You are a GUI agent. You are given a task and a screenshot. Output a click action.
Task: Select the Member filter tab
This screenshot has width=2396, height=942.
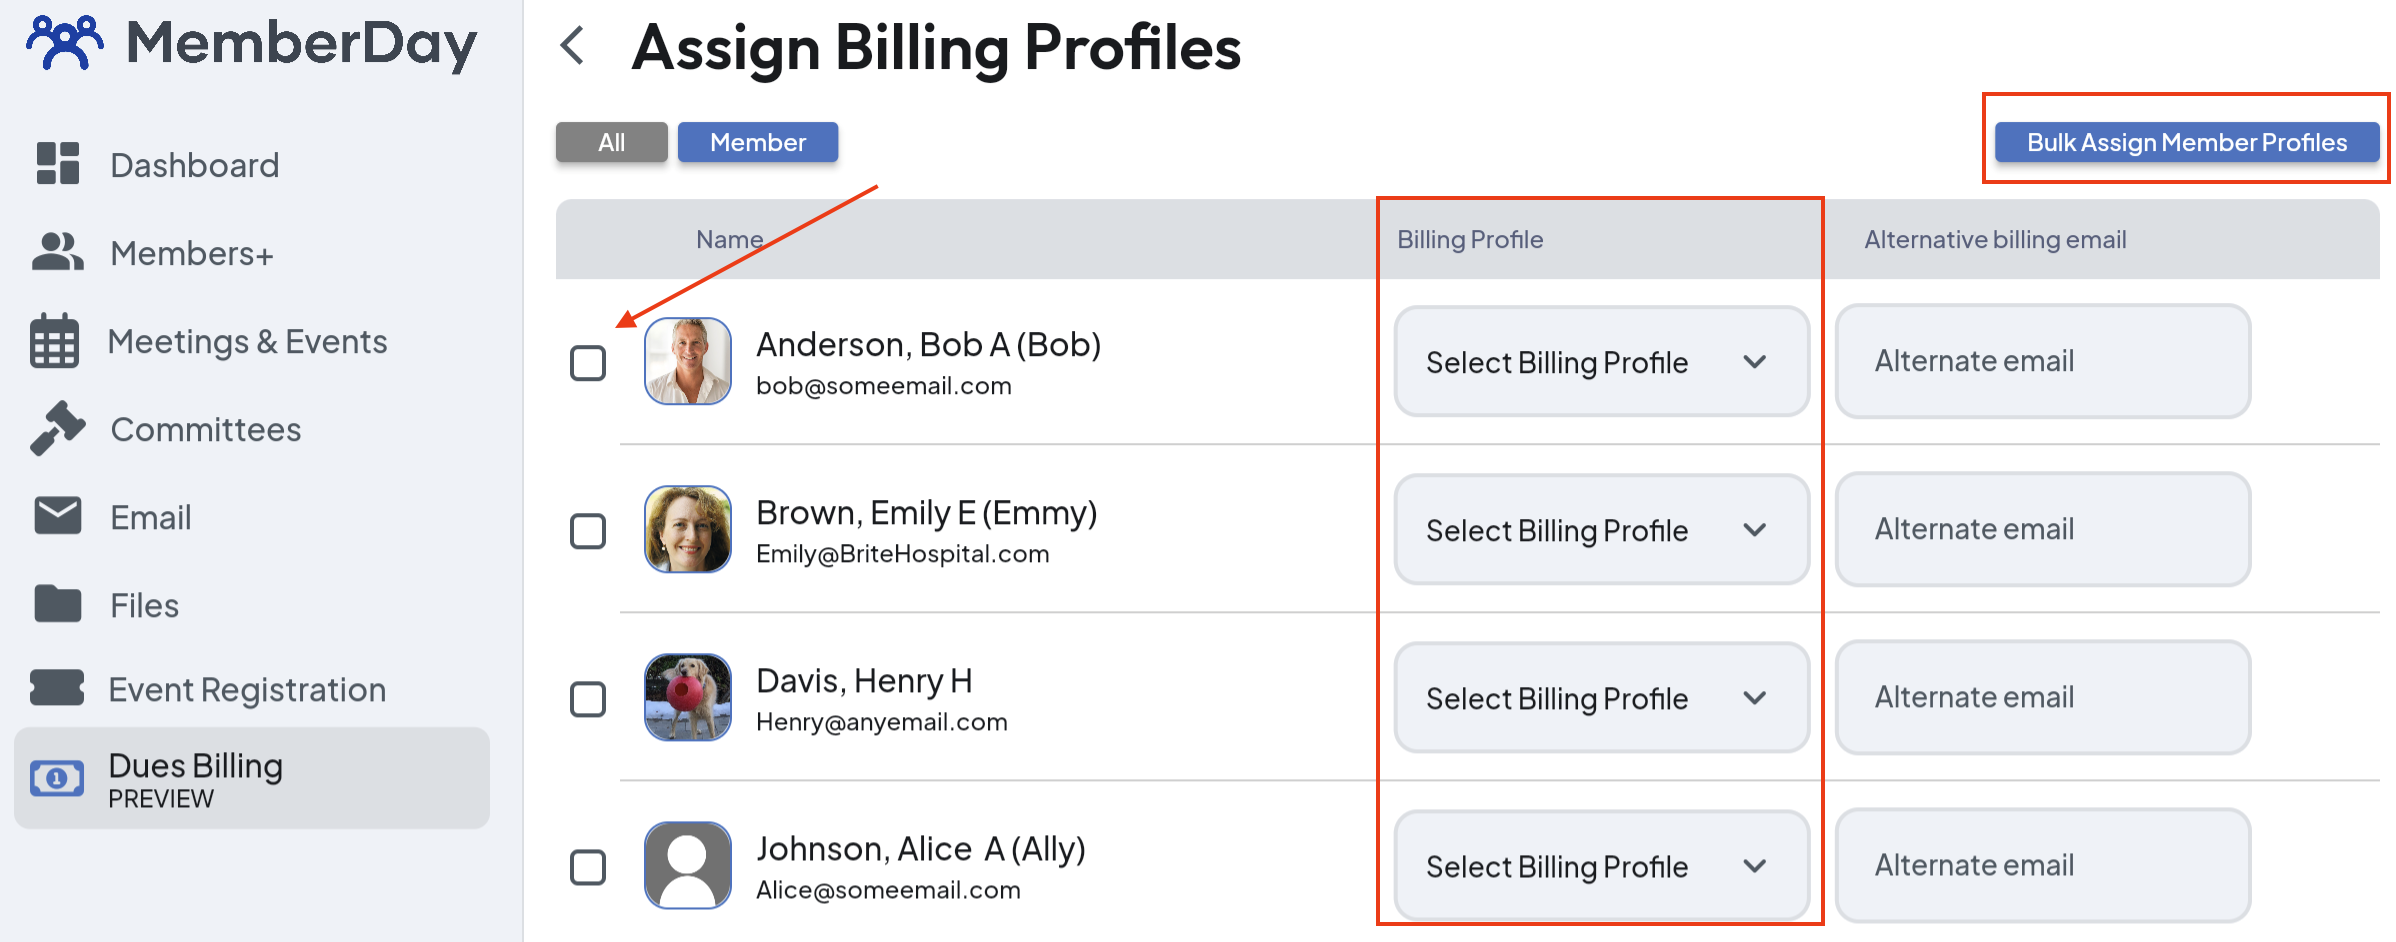click(x=757, y=142)
